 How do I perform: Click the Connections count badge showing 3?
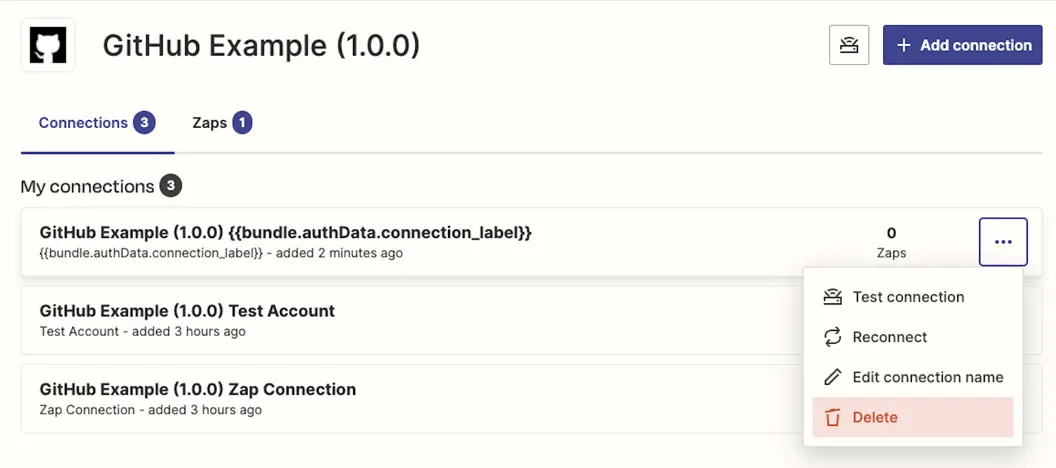pos(144,123)
